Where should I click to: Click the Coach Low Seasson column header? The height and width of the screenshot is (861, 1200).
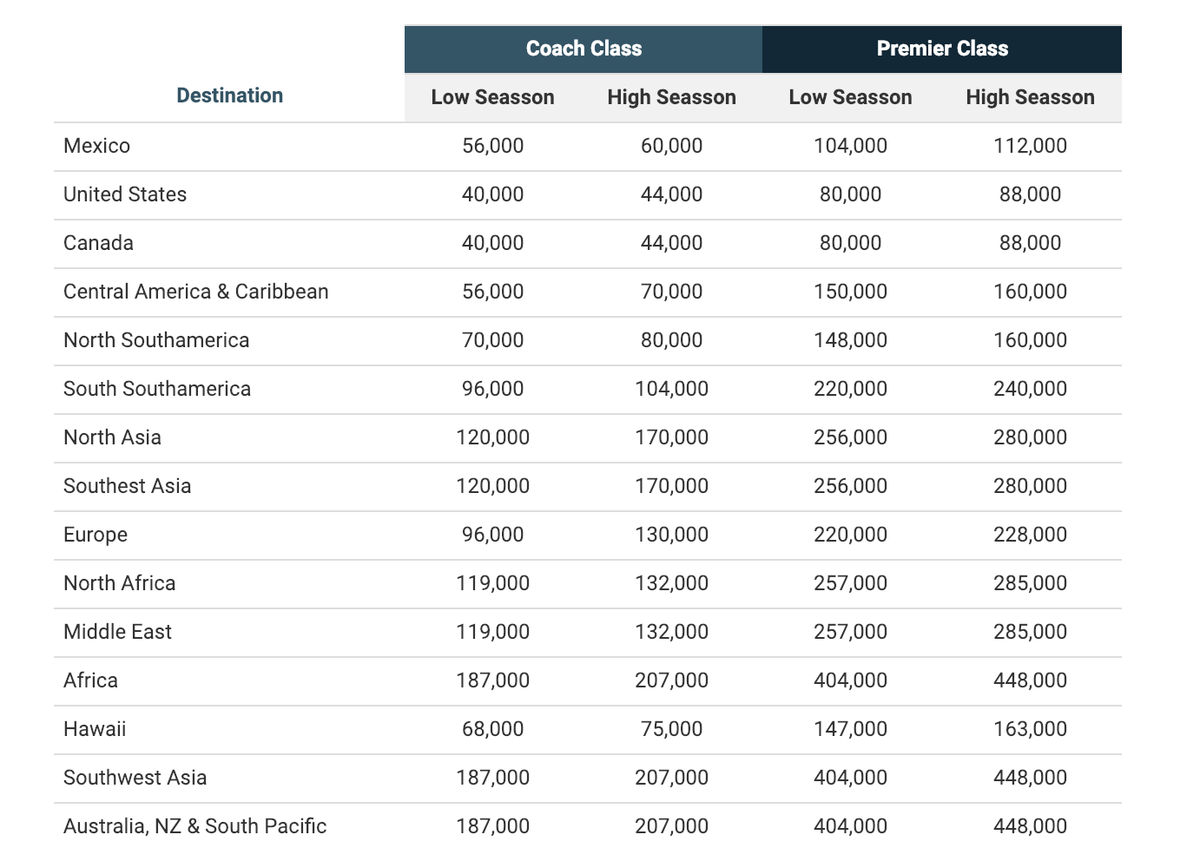(x=492, y=97)
